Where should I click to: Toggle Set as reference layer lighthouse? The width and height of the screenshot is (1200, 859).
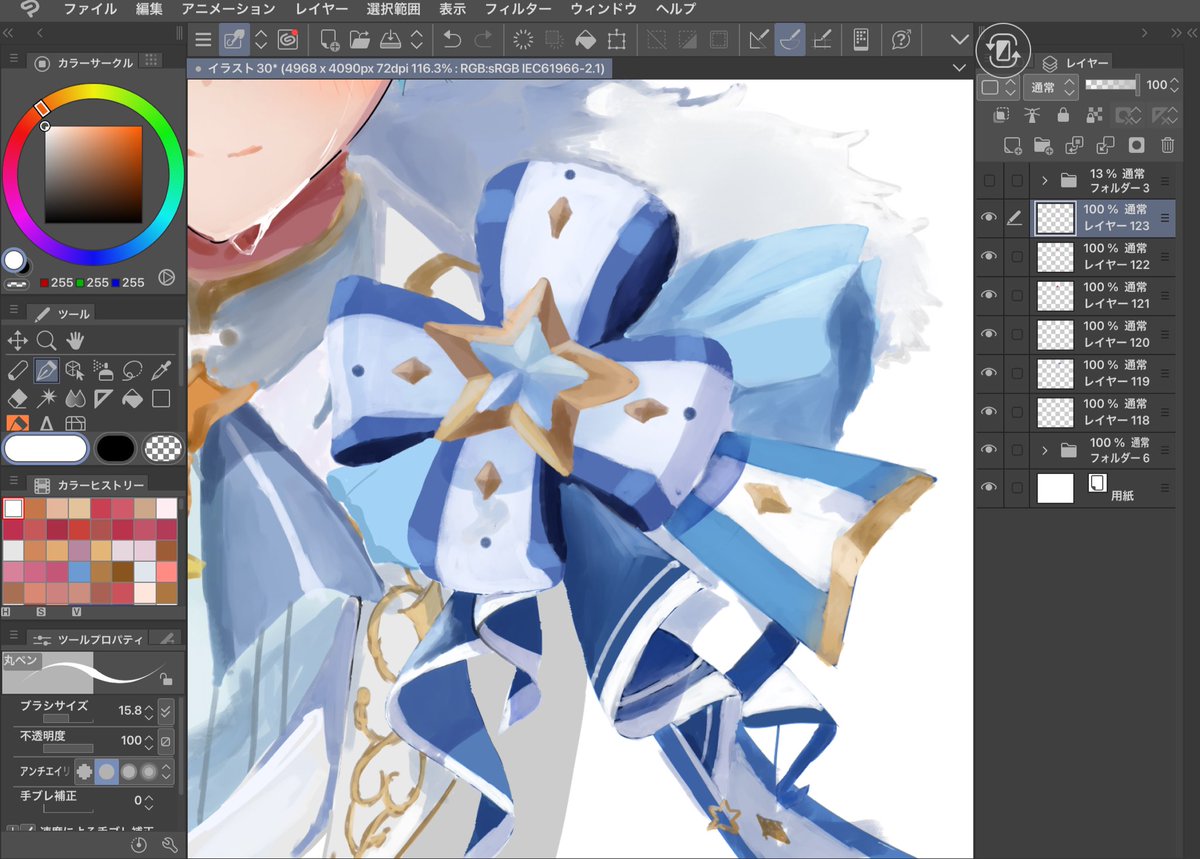1031,116
